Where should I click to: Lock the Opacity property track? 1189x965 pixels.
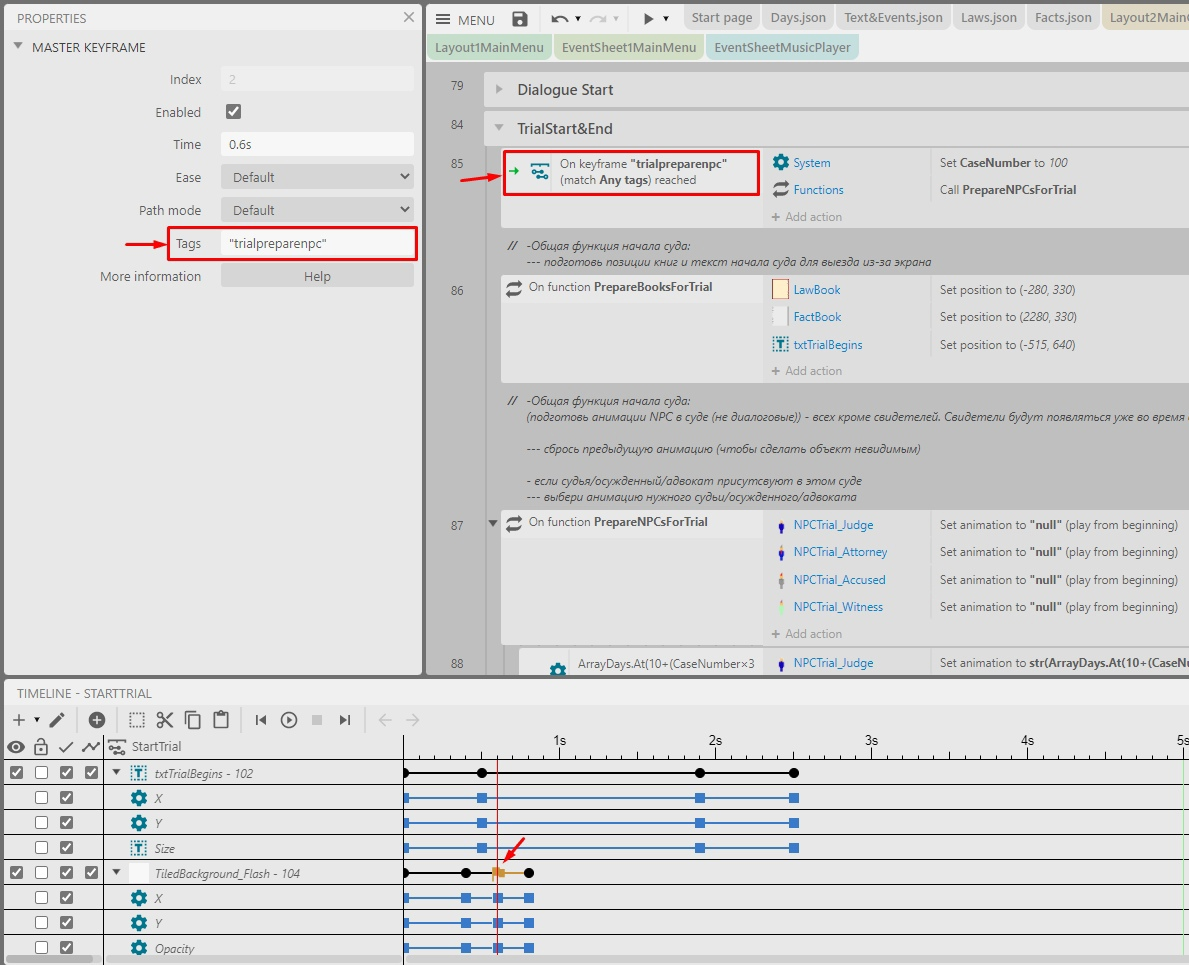[x=42, y=948]
